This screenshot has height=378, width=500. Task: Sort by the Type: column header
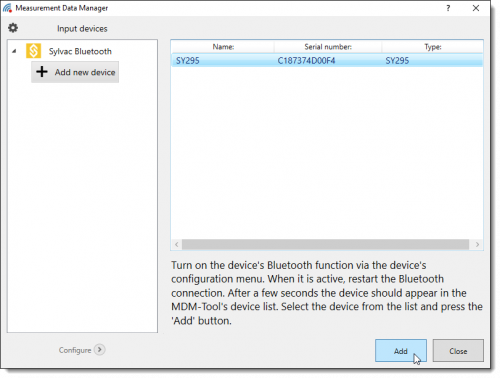tap(433, 47)
